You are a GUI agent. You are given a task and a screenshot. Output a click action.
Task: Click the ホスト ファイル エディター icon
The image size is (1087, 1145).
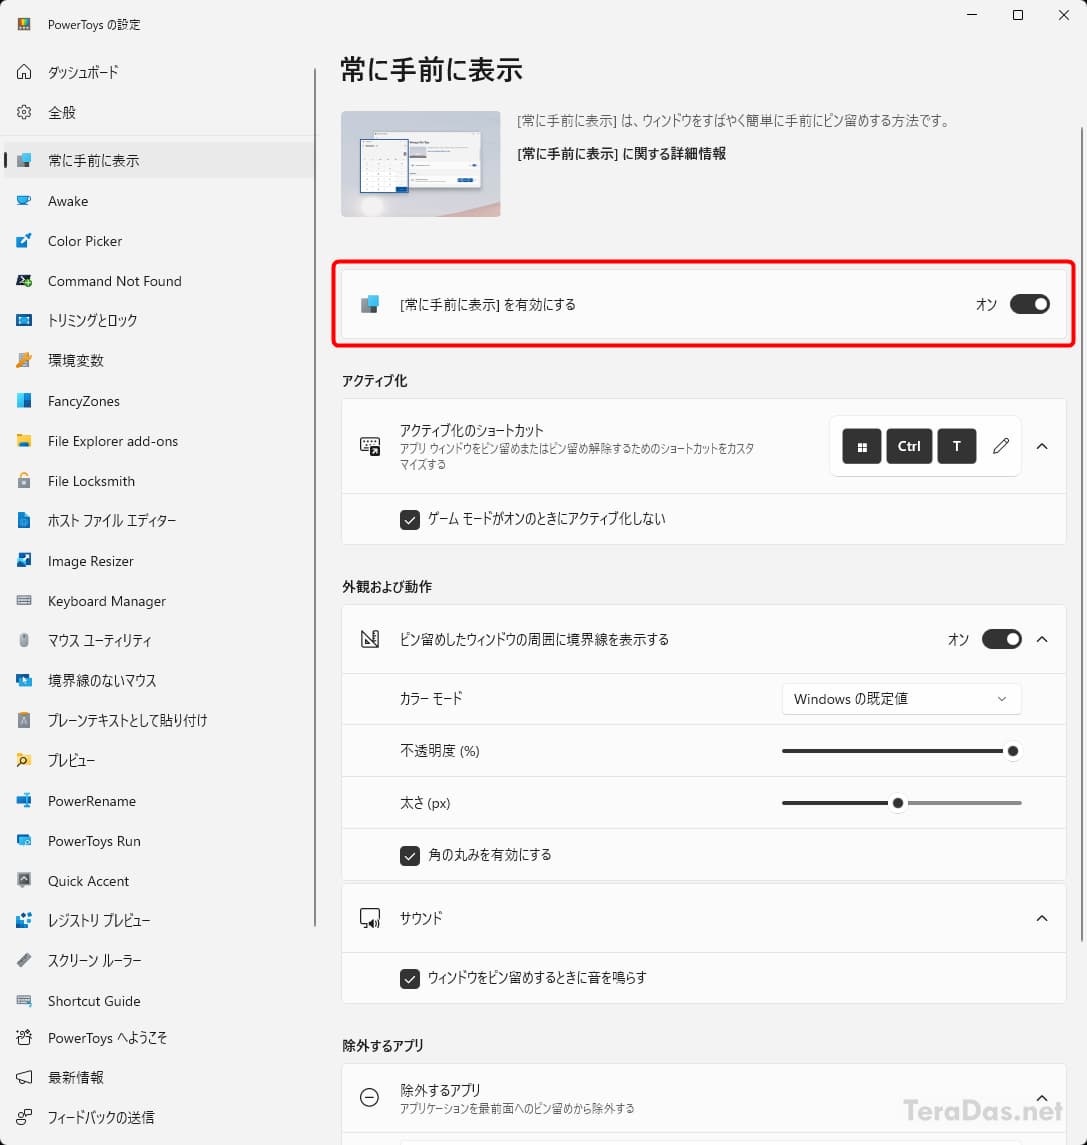[x=24, y=521]
